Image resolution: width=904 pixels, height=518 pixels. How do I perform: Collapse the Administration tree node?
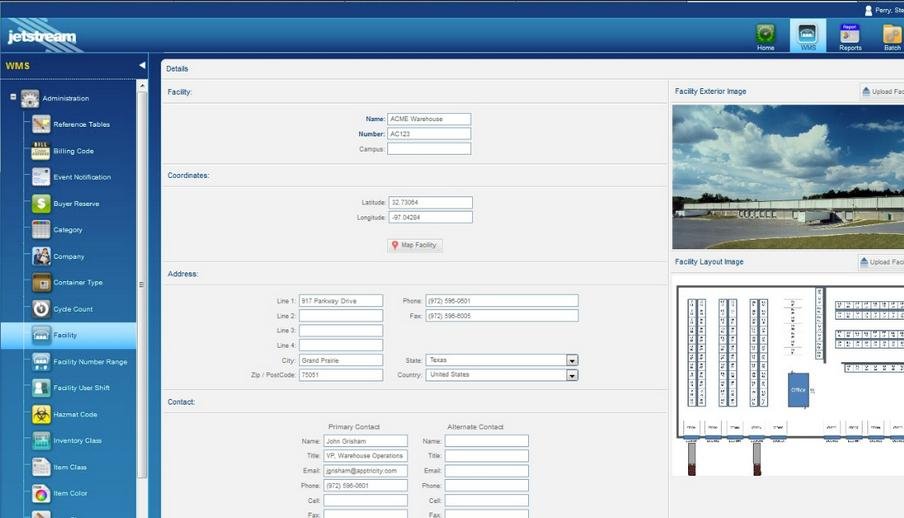13,98
